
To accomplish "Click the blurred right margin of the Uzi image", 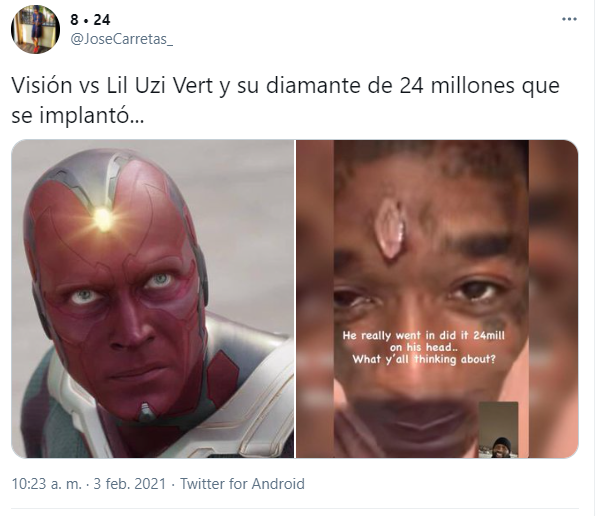I will click(x=553, y=299).
